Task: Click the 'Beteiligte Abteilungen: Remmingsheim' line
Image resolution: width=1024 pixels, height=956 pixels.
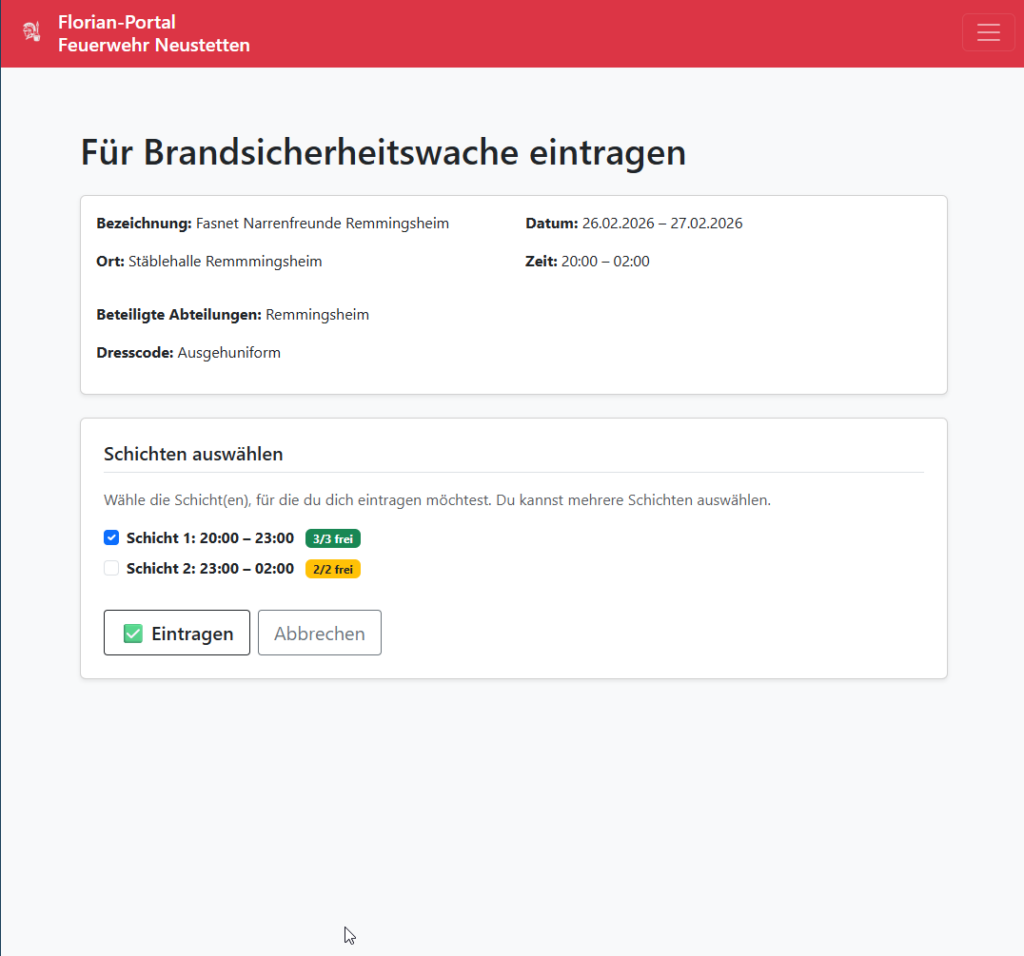Action: point(233,314)
